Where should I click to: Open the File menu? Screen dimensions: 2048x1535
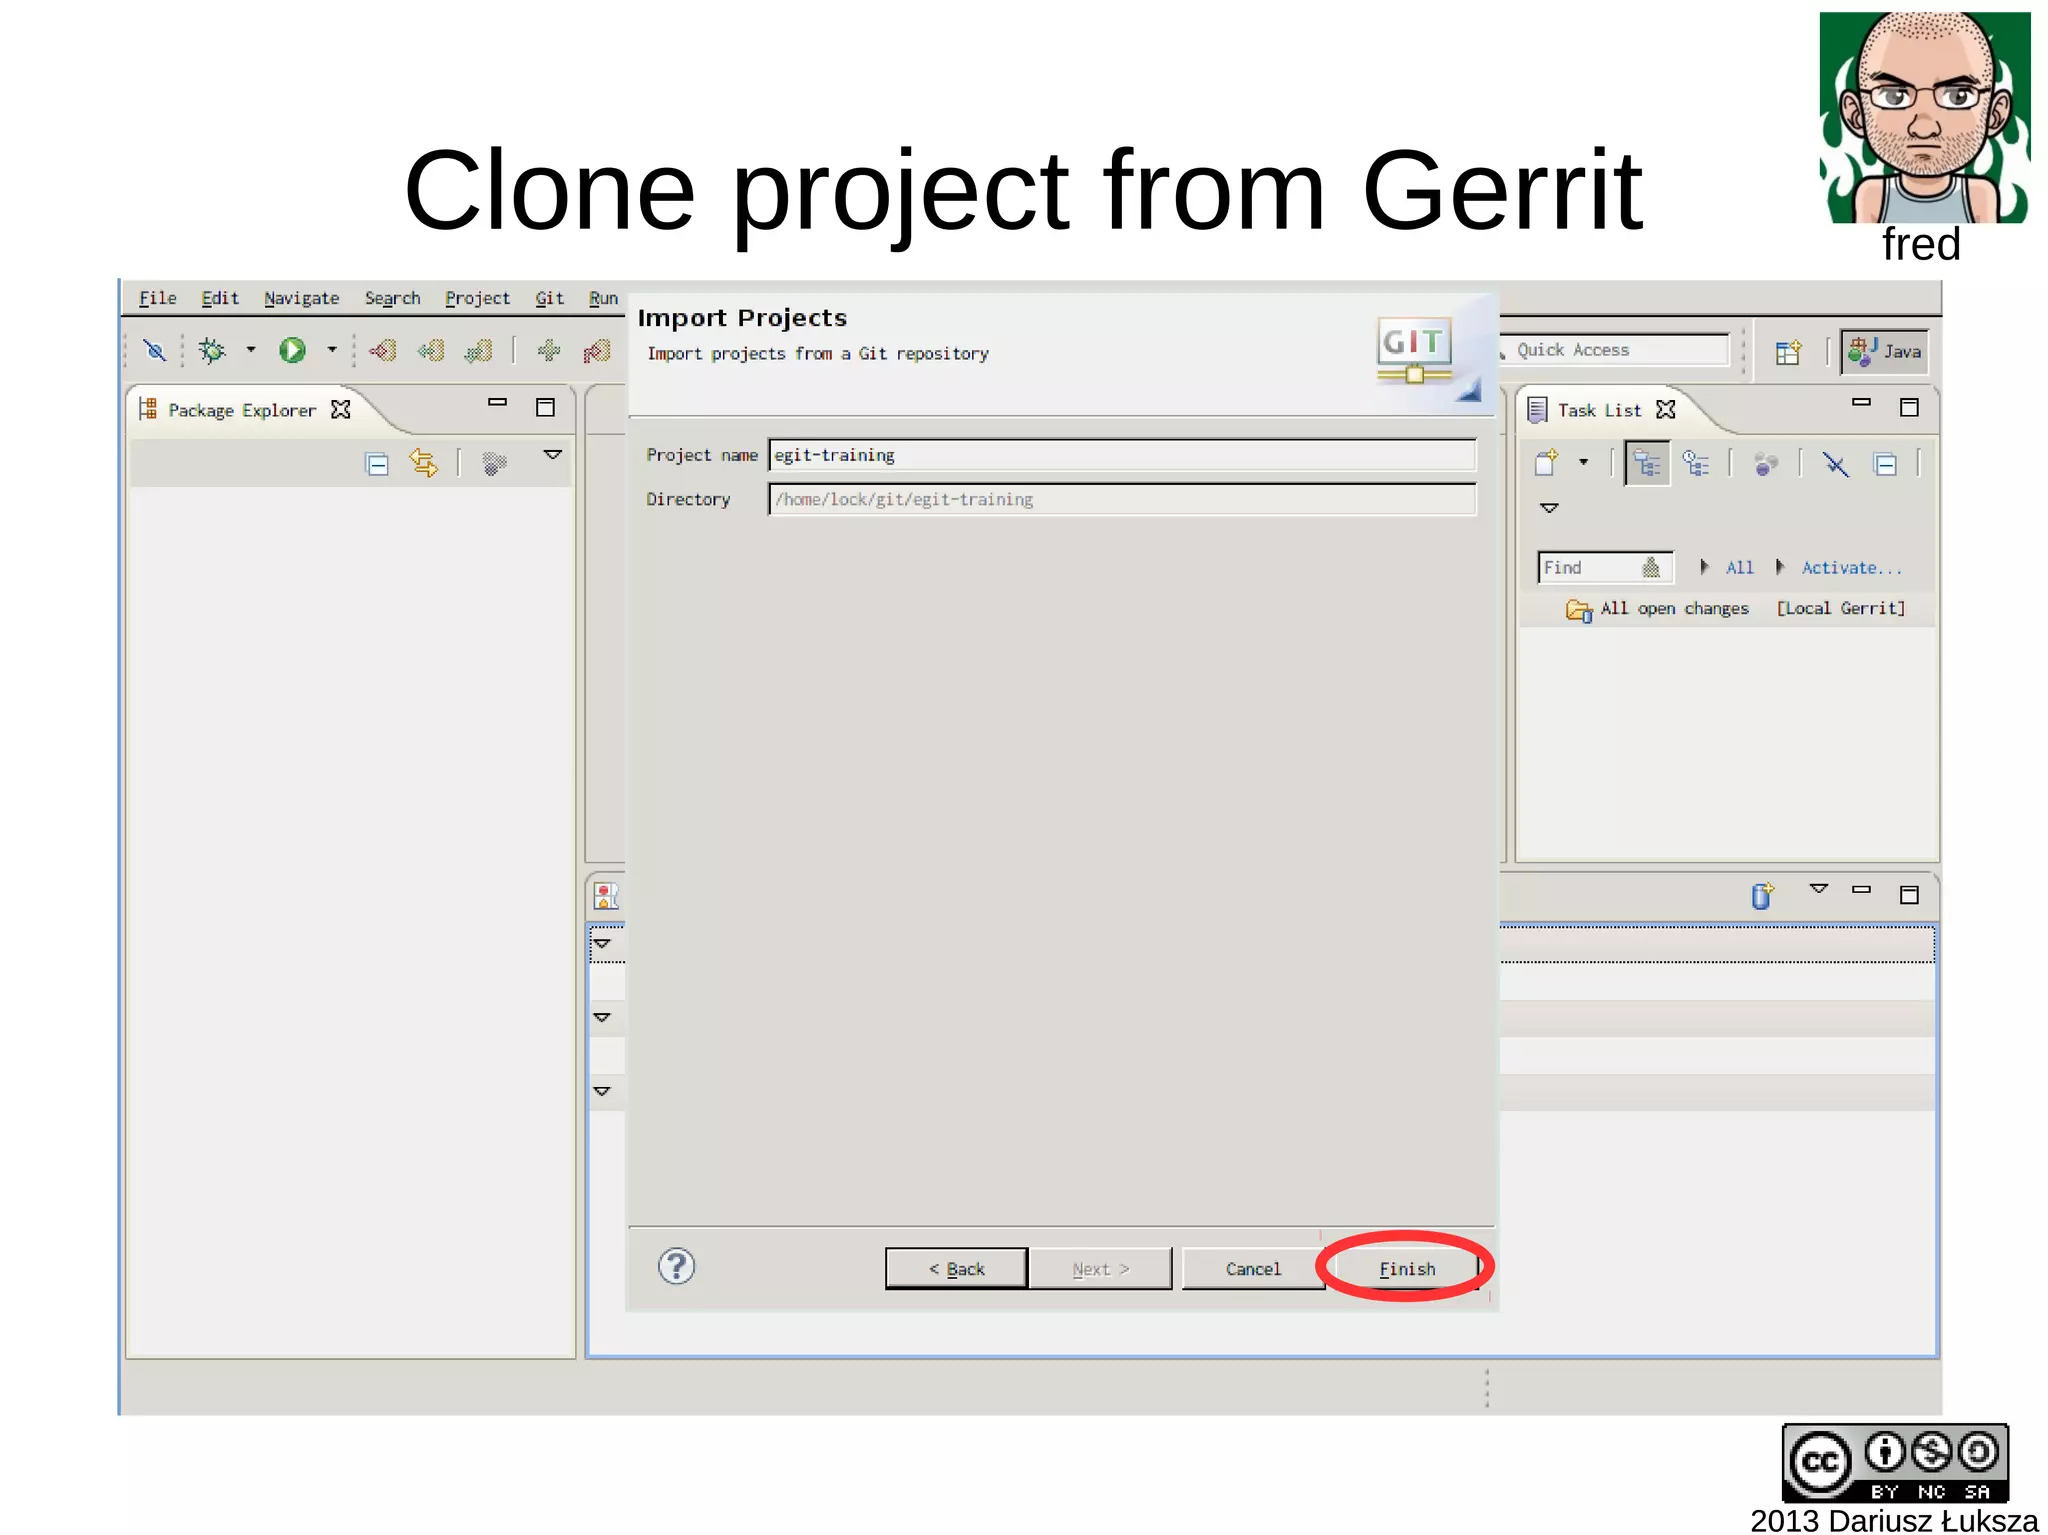coord(157,298)
